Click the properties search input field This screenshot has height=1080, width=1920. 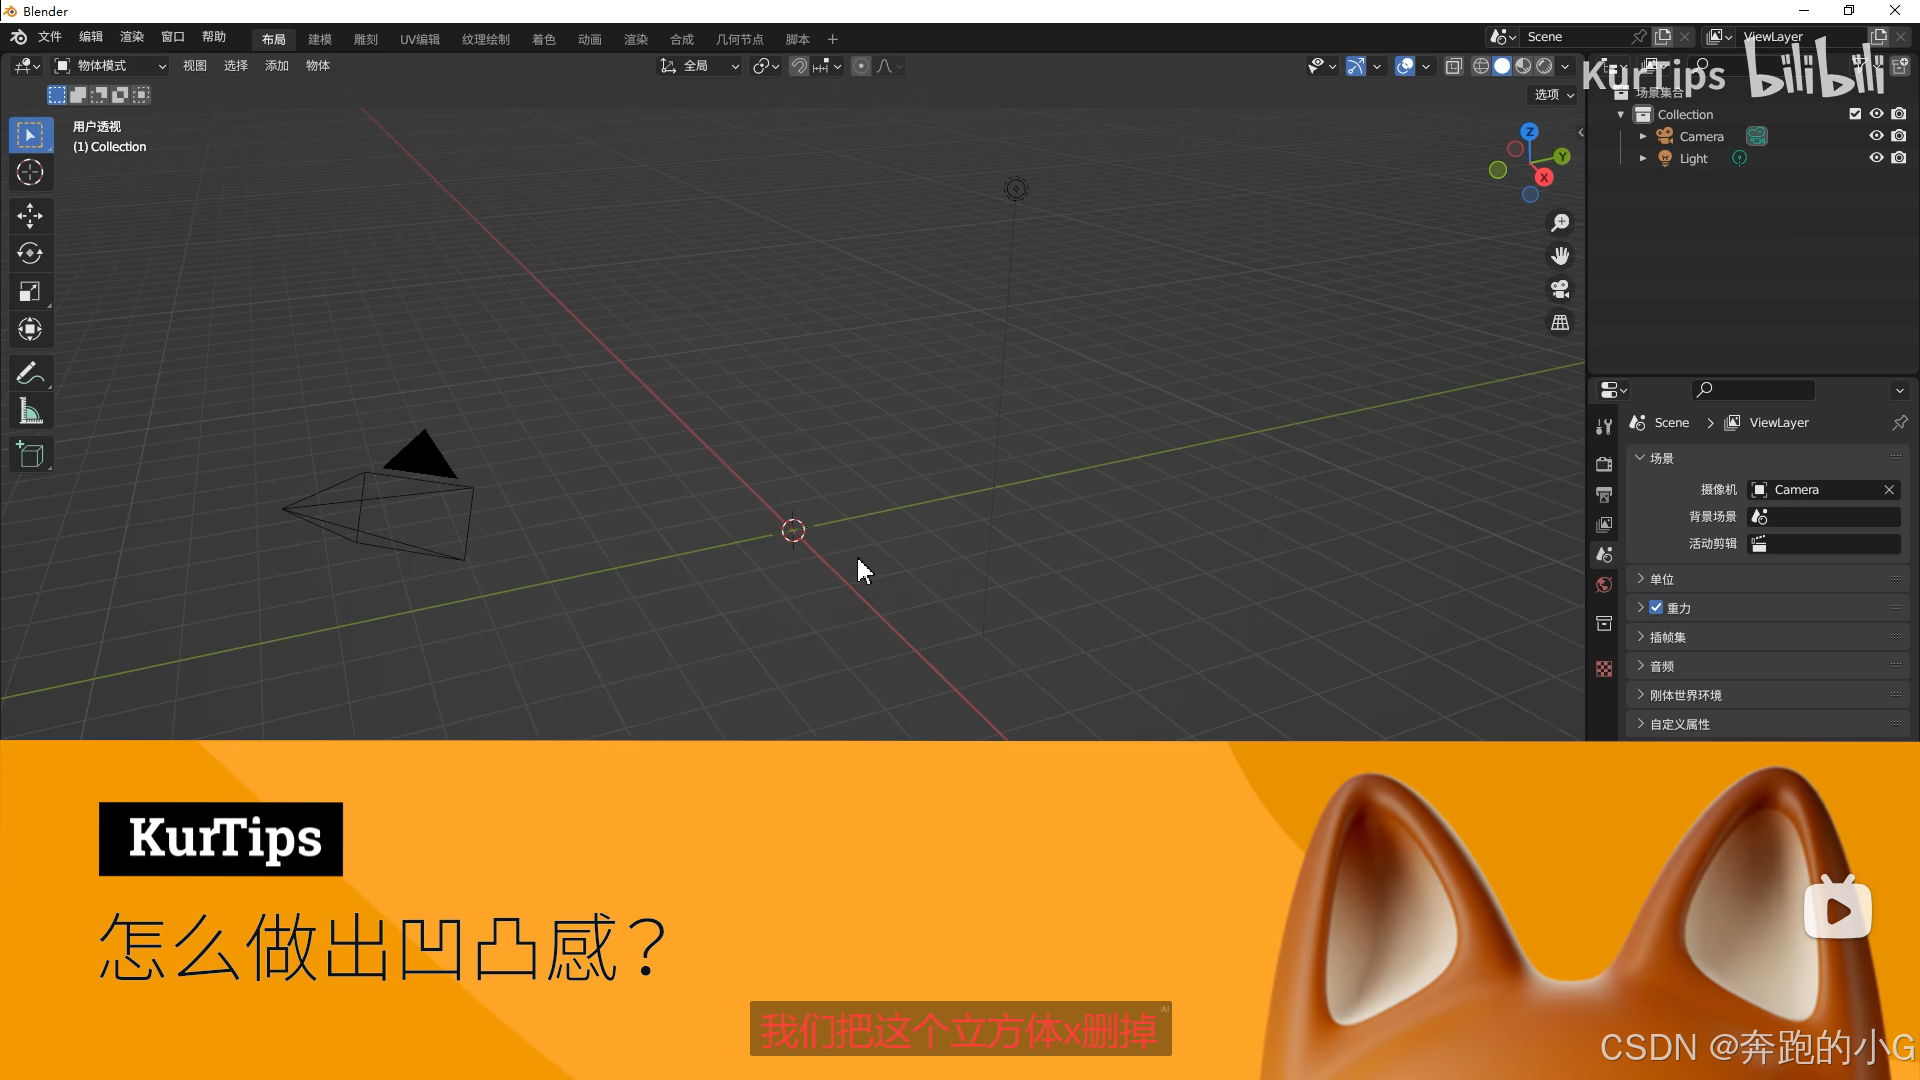[1755, 389]
